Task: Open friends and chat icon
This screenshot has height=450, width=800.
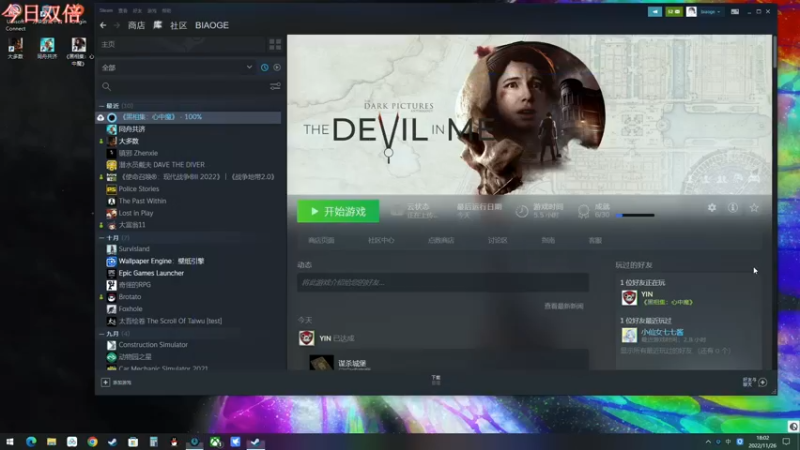Action: point(755,382)
